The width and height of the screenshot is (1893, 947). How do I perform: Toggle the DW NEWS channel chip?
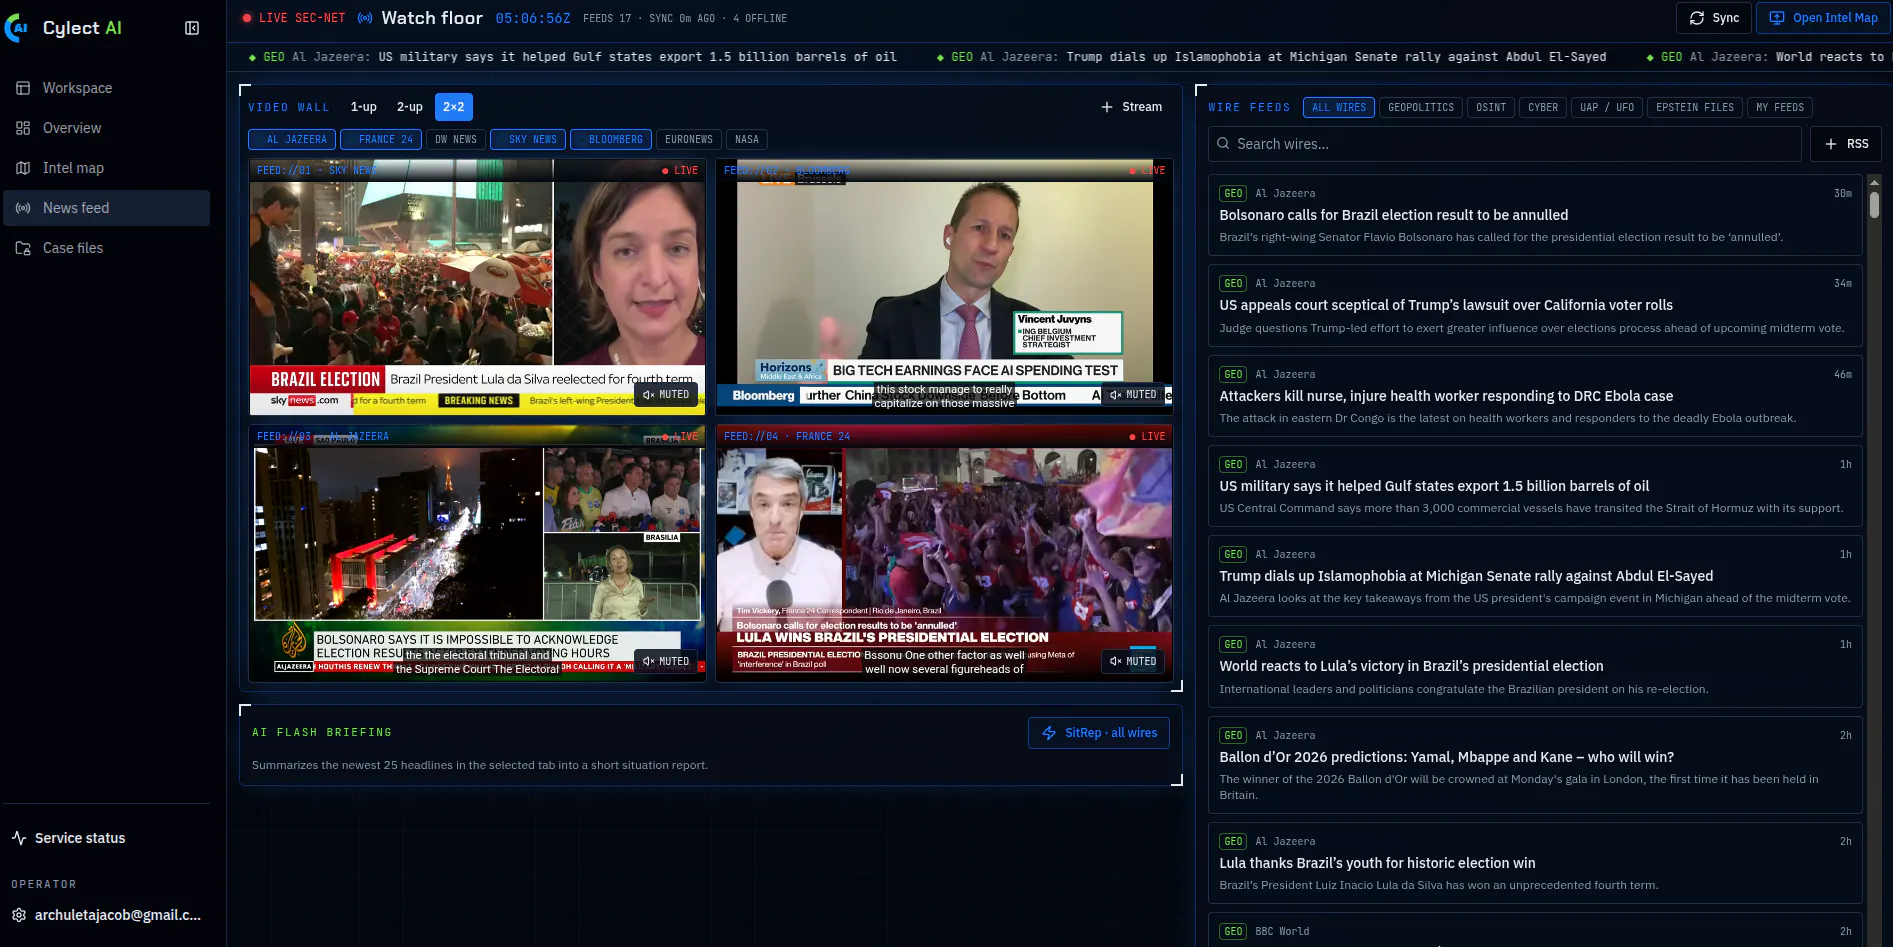click(456, 140)
